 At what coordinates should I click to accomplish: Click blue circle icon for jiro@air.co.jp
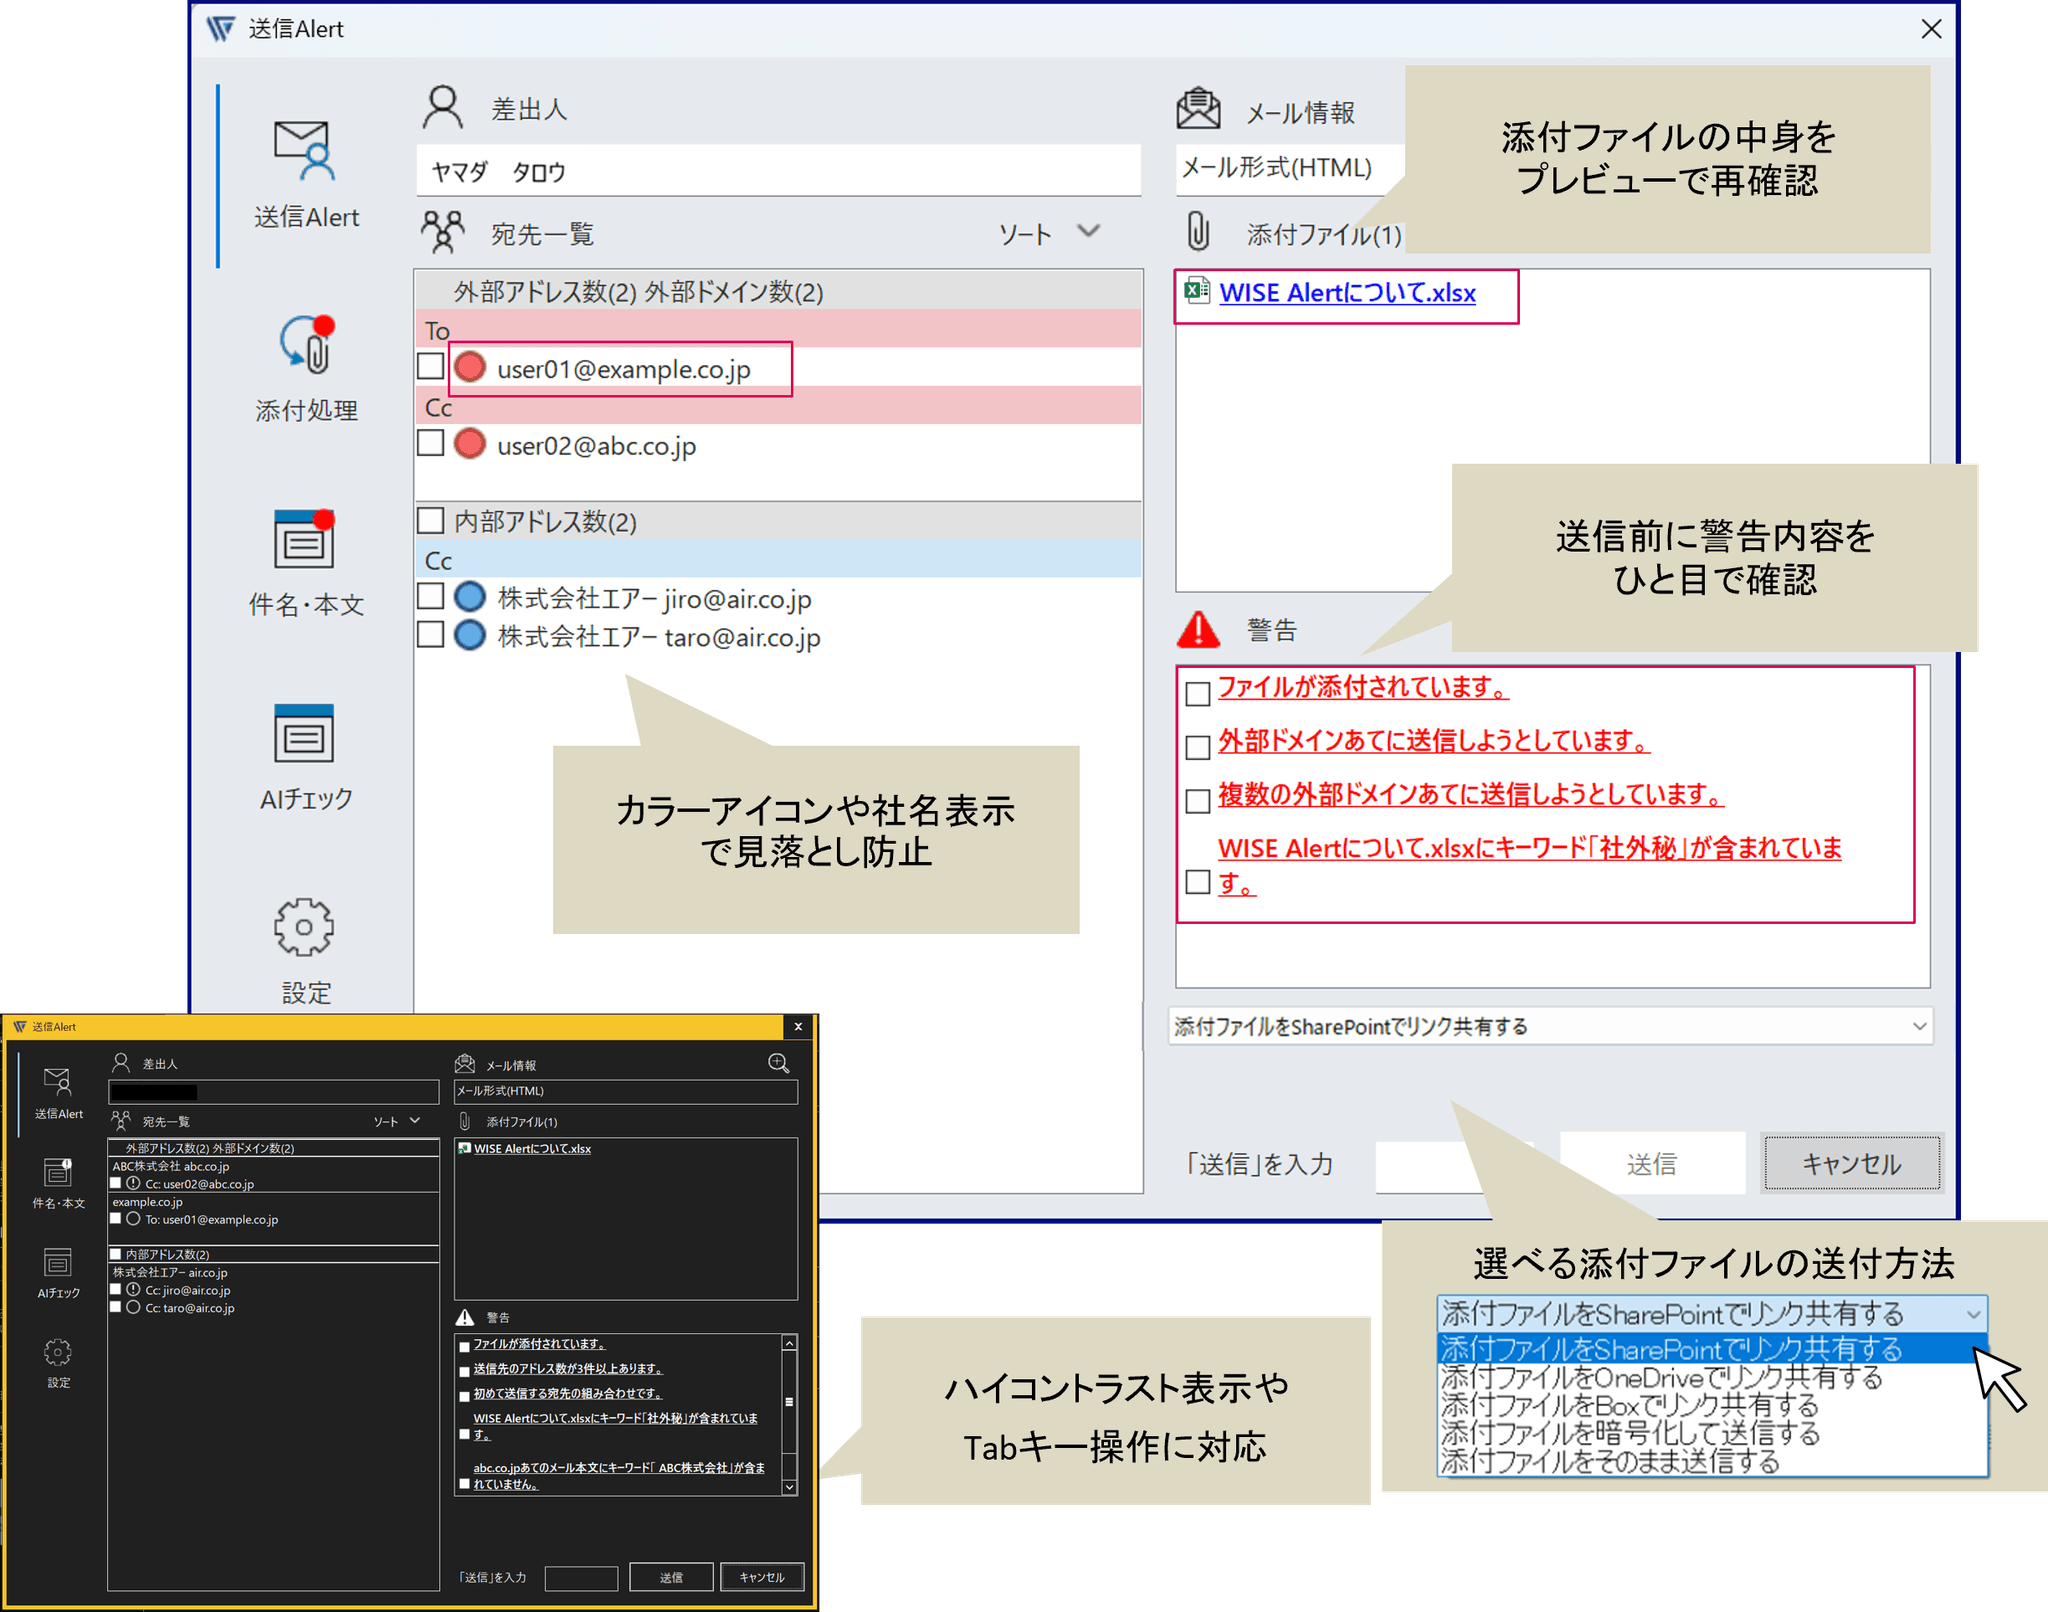click(470, 597)
